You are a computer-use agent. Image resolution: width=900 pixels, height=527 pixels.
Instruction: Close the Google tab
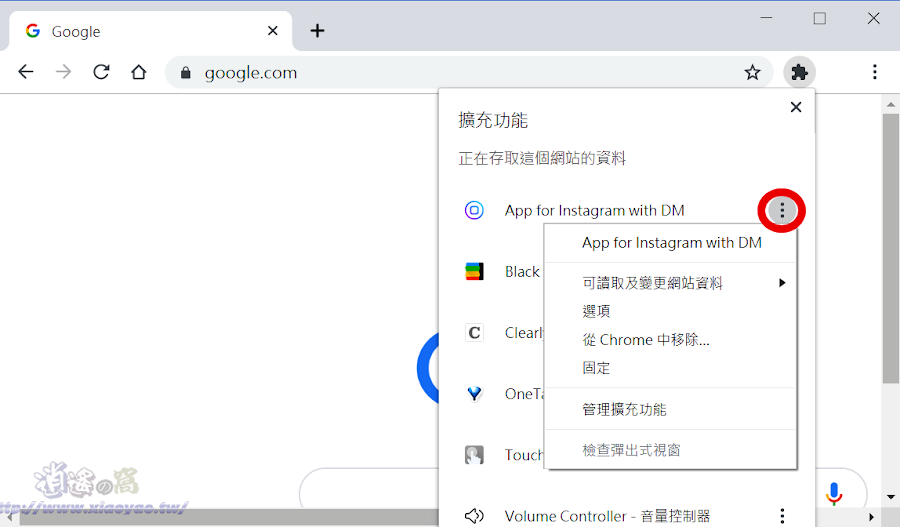click(273, 30)
